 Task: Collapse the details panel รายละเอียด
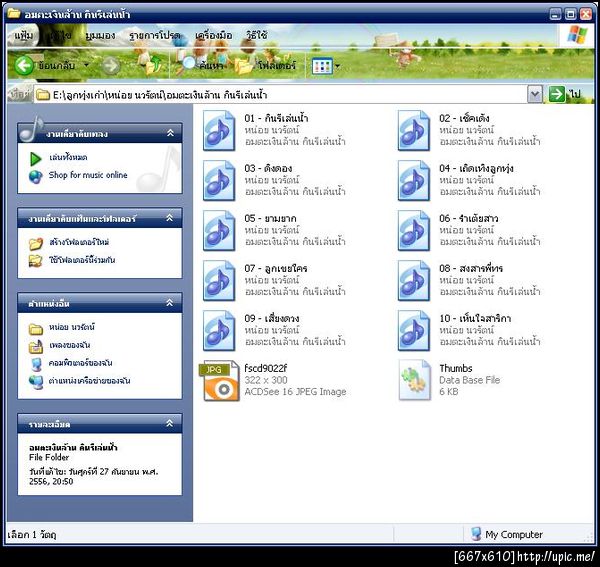(170, 423)
